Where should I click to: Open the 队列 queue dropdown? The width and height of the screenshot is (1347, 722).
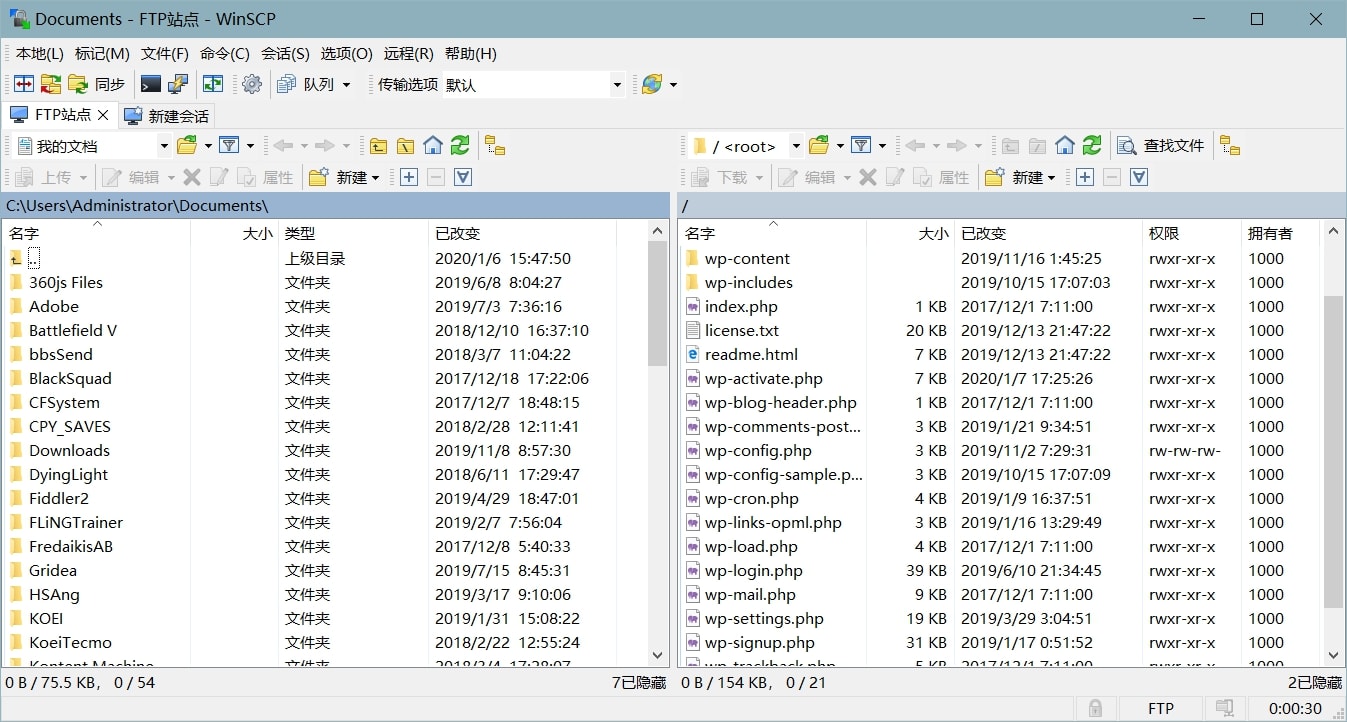pyautogui.click(x=346, y=85)
